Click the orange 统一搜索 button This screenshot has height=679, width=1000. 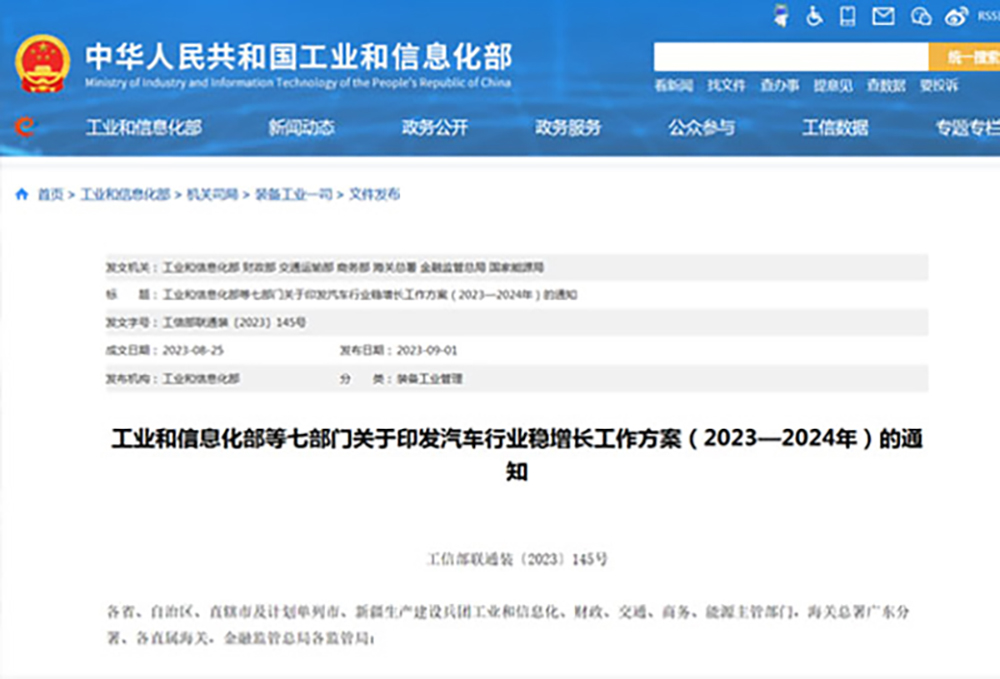point(964,57)
